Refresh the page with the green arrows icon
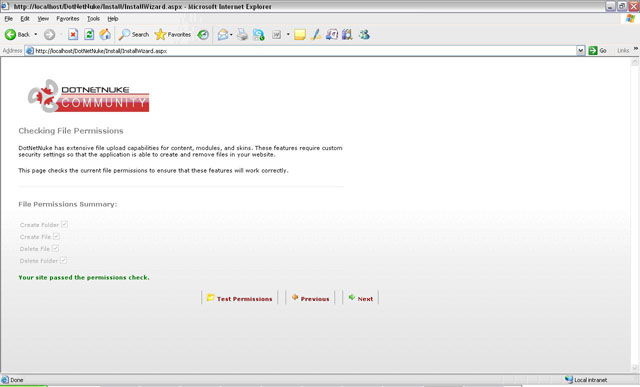640x387 pixels. pos(89,35)
